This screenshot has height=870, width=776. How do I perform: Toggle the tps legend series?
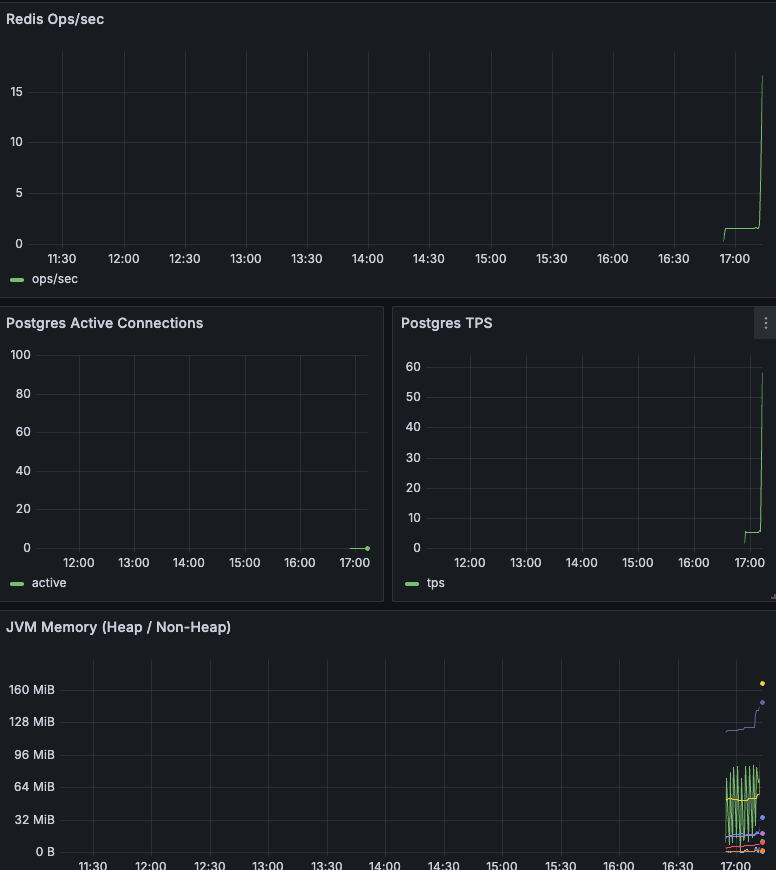coord(435,583)
